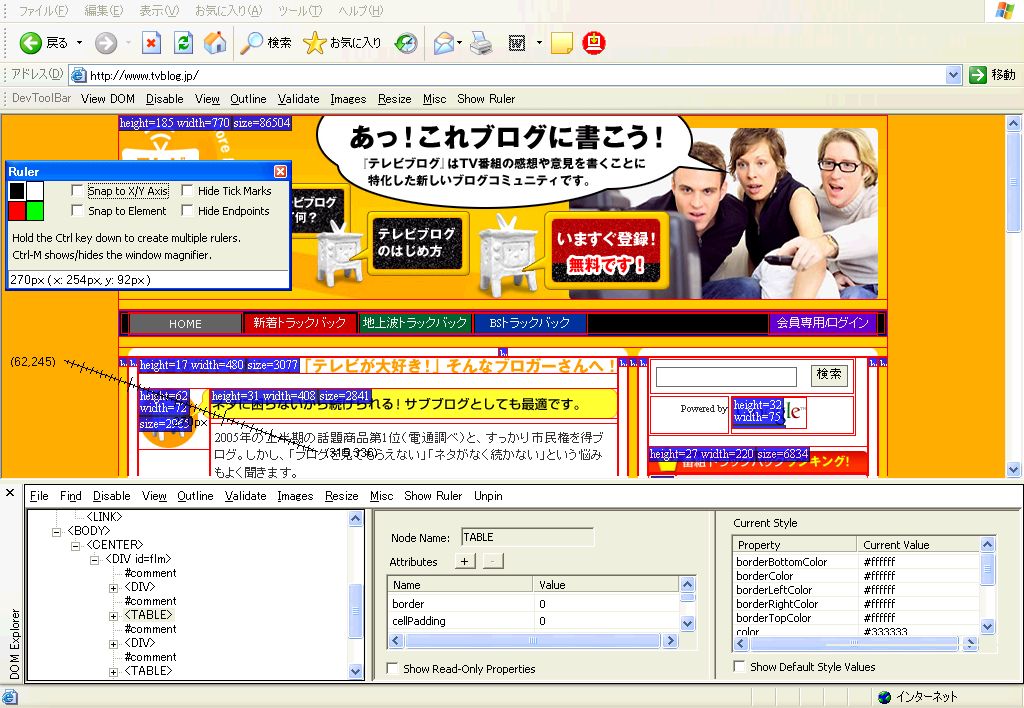Viewport: 1024px width, 708px height.
Task: Click the Refresh page icon
Action: pos(184,43)
